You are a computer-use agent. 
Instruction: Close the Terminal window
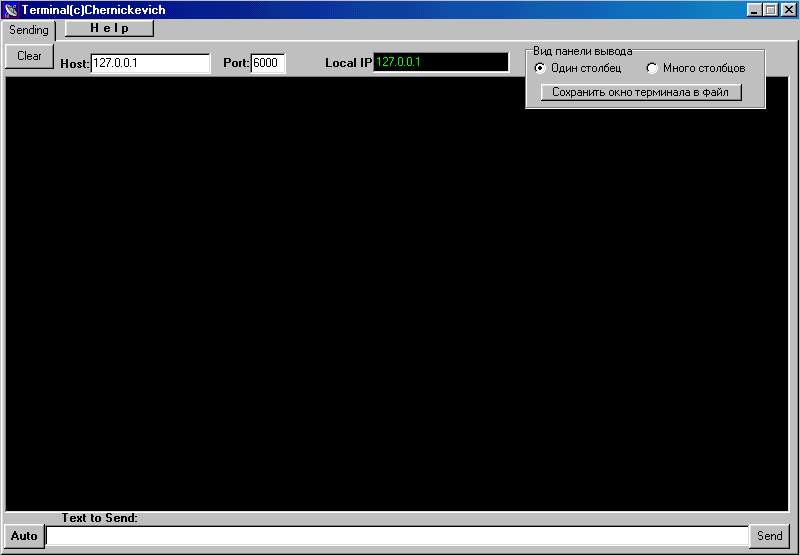[x=787, y=10]
